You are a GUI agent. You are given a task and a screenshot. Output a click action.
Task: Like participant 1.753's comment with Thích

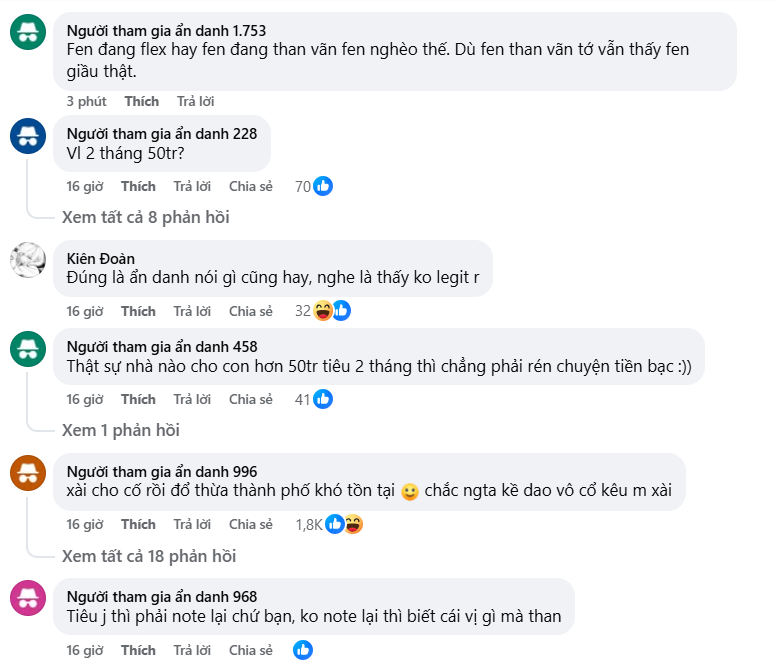click(141, 101)
